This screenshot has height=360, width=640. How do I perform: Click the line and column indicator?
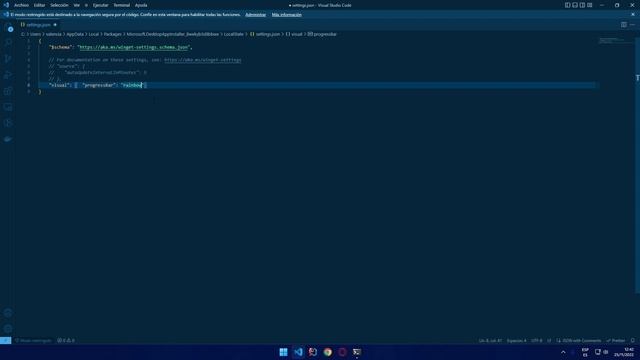click(x=490, y=340)
